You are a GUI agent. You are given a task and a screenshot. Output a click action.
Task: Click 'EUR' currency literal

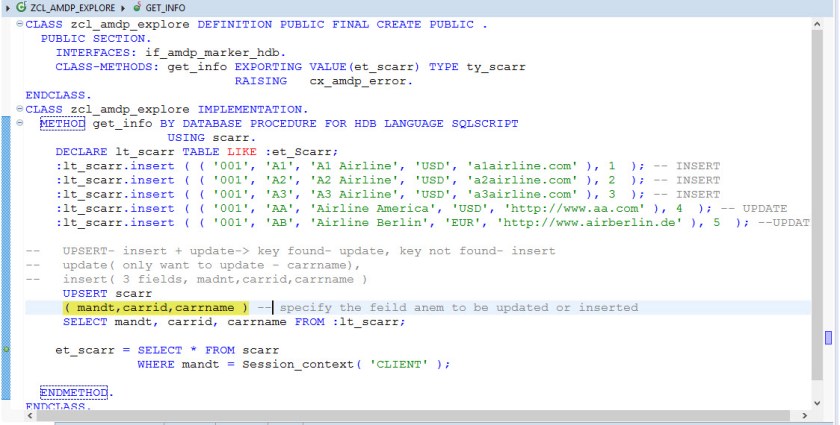pos(463,222)
